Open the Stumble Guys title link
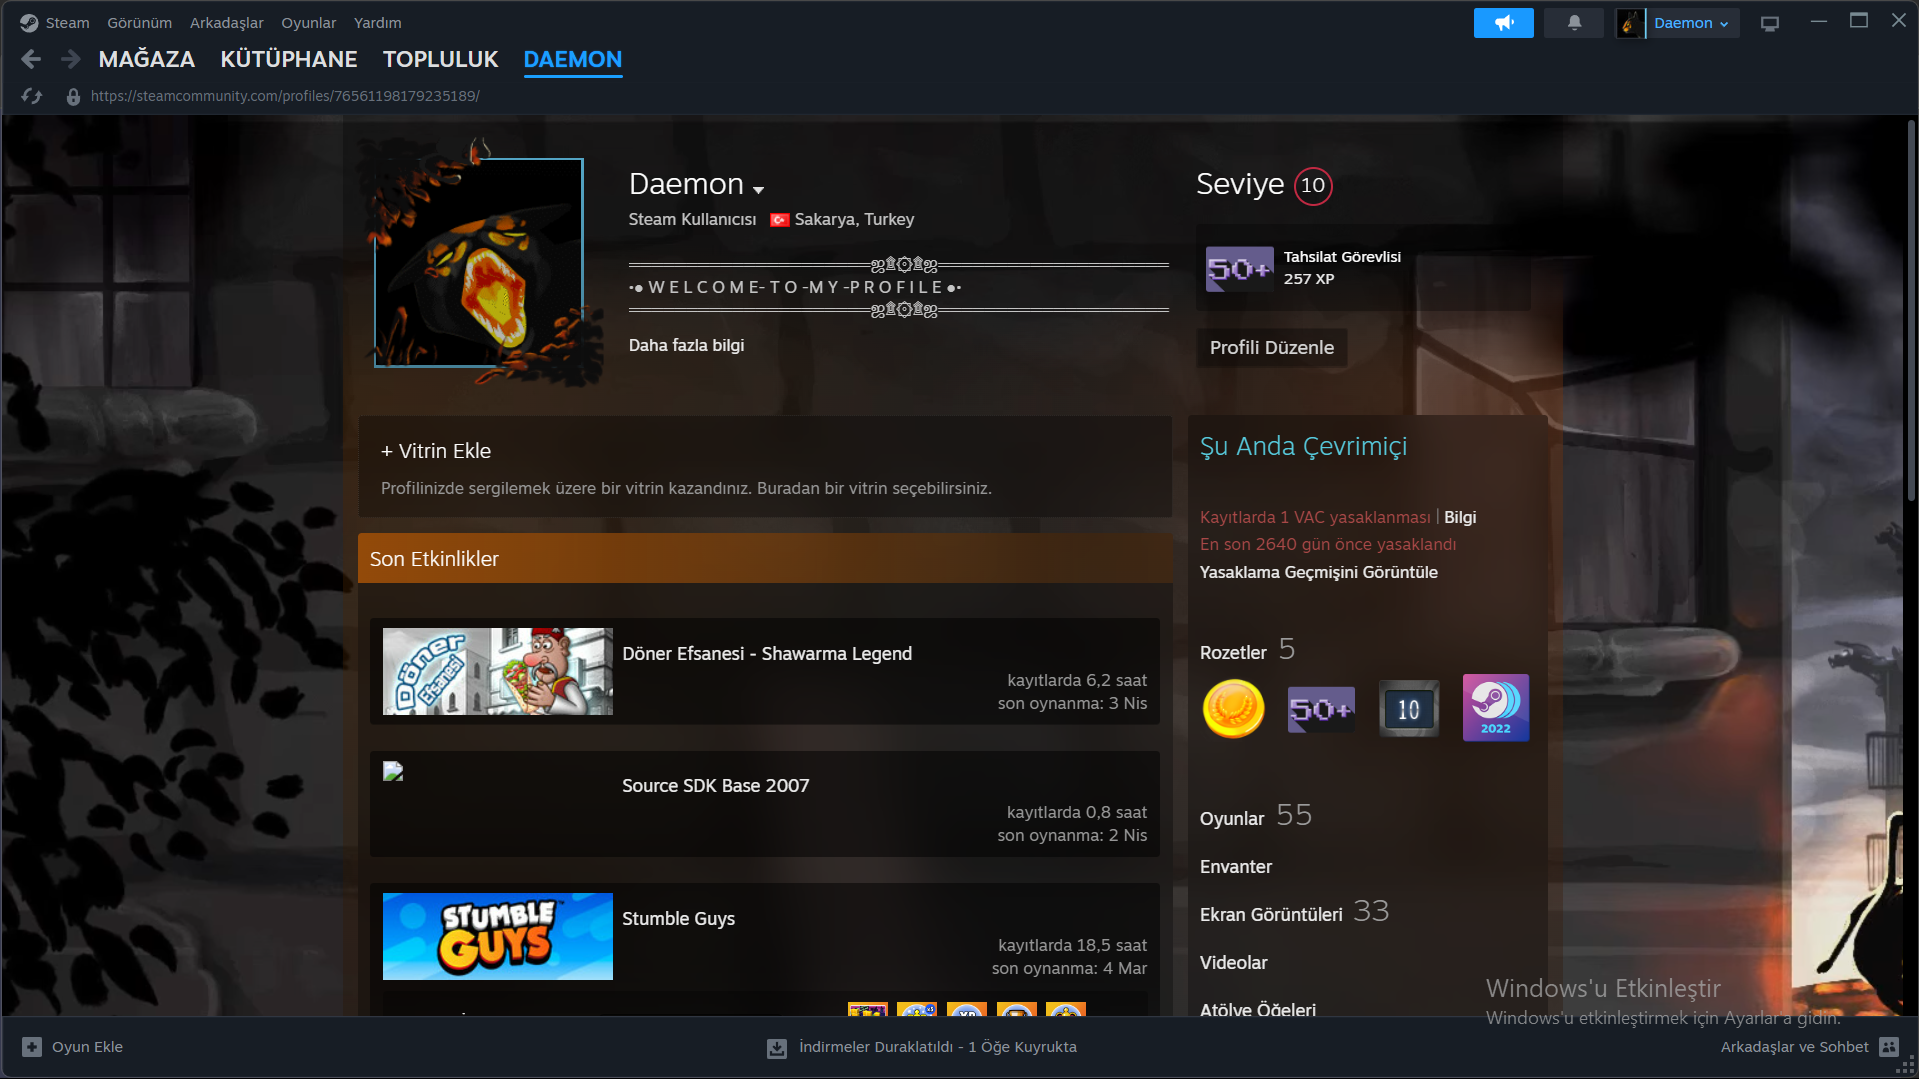Screen dimensions: 1919x1079 pyautogui.click(x=678, y=919)
